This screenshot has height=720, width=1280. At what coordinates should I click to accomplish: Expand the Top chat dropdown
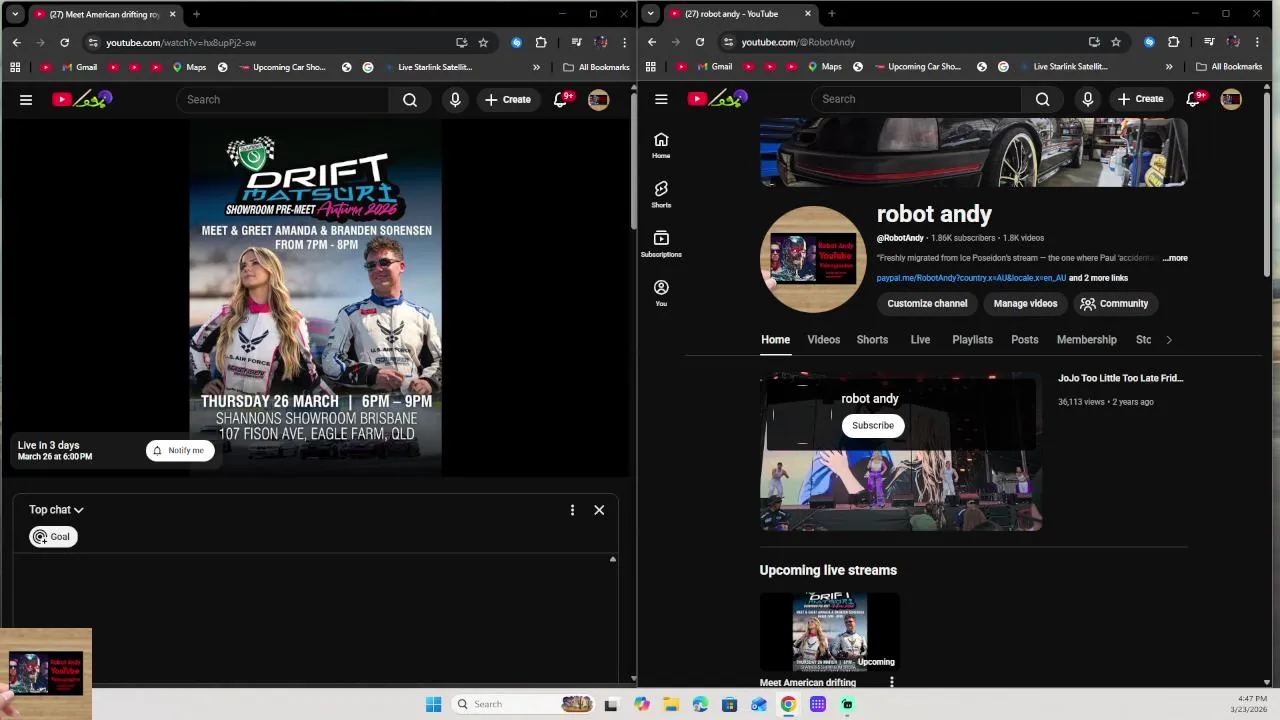click(56, 510)
